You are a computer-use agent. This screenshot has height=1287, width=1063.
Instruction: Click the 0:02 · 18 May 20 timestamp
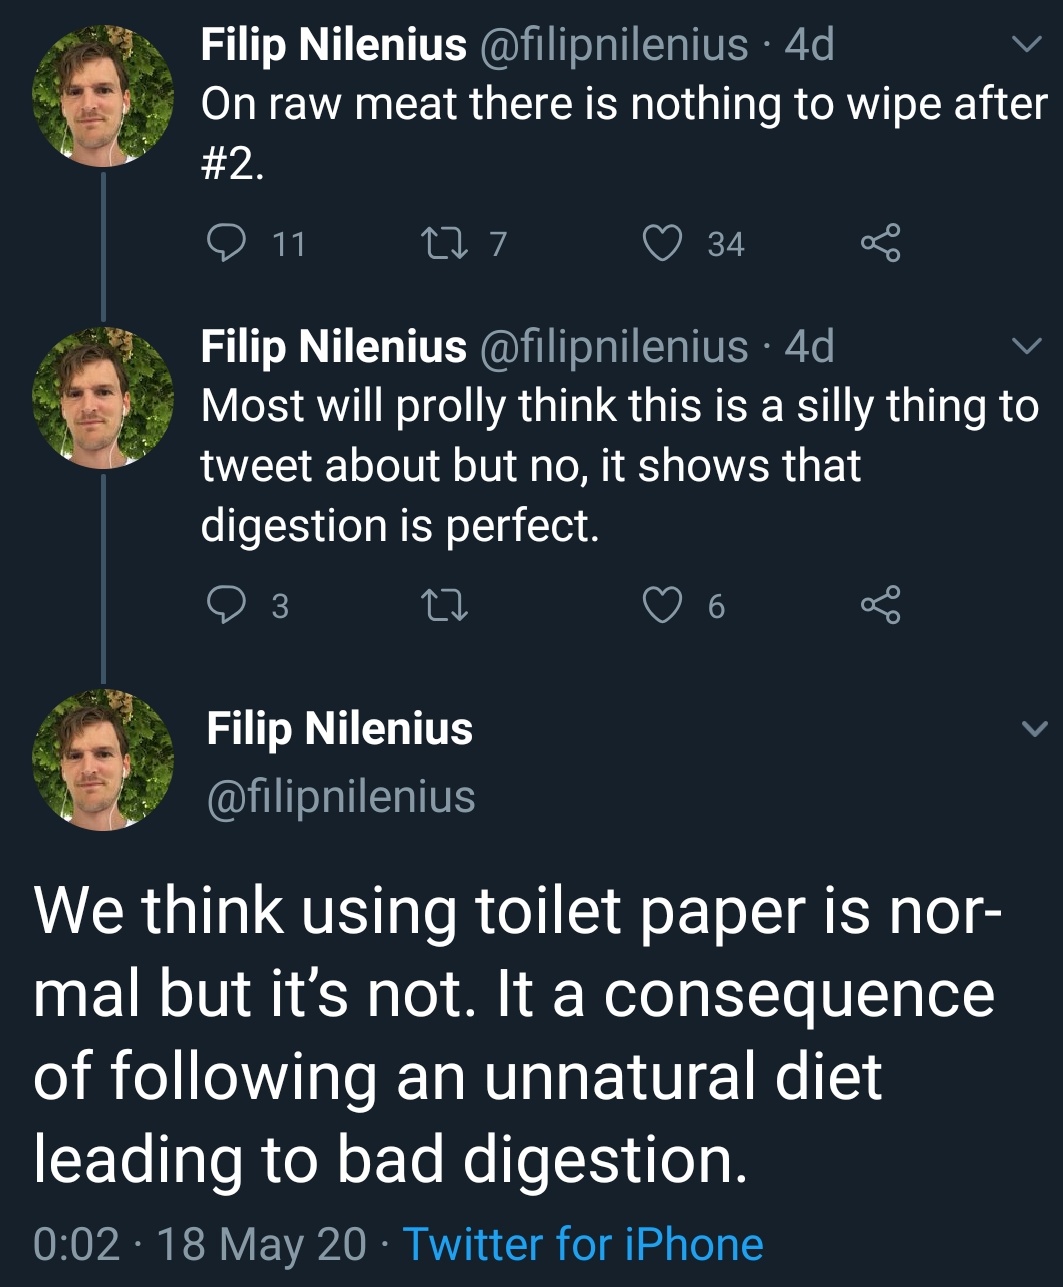pyautogui.click(x=200, y=1244)
